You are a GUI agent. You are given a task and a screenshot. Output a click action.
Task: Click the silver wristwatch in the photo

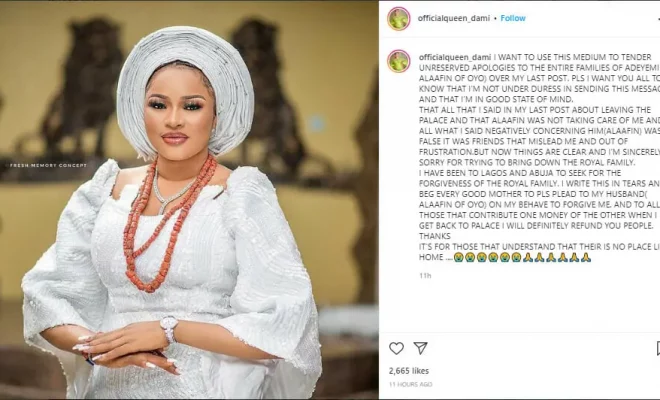point(168,329)
